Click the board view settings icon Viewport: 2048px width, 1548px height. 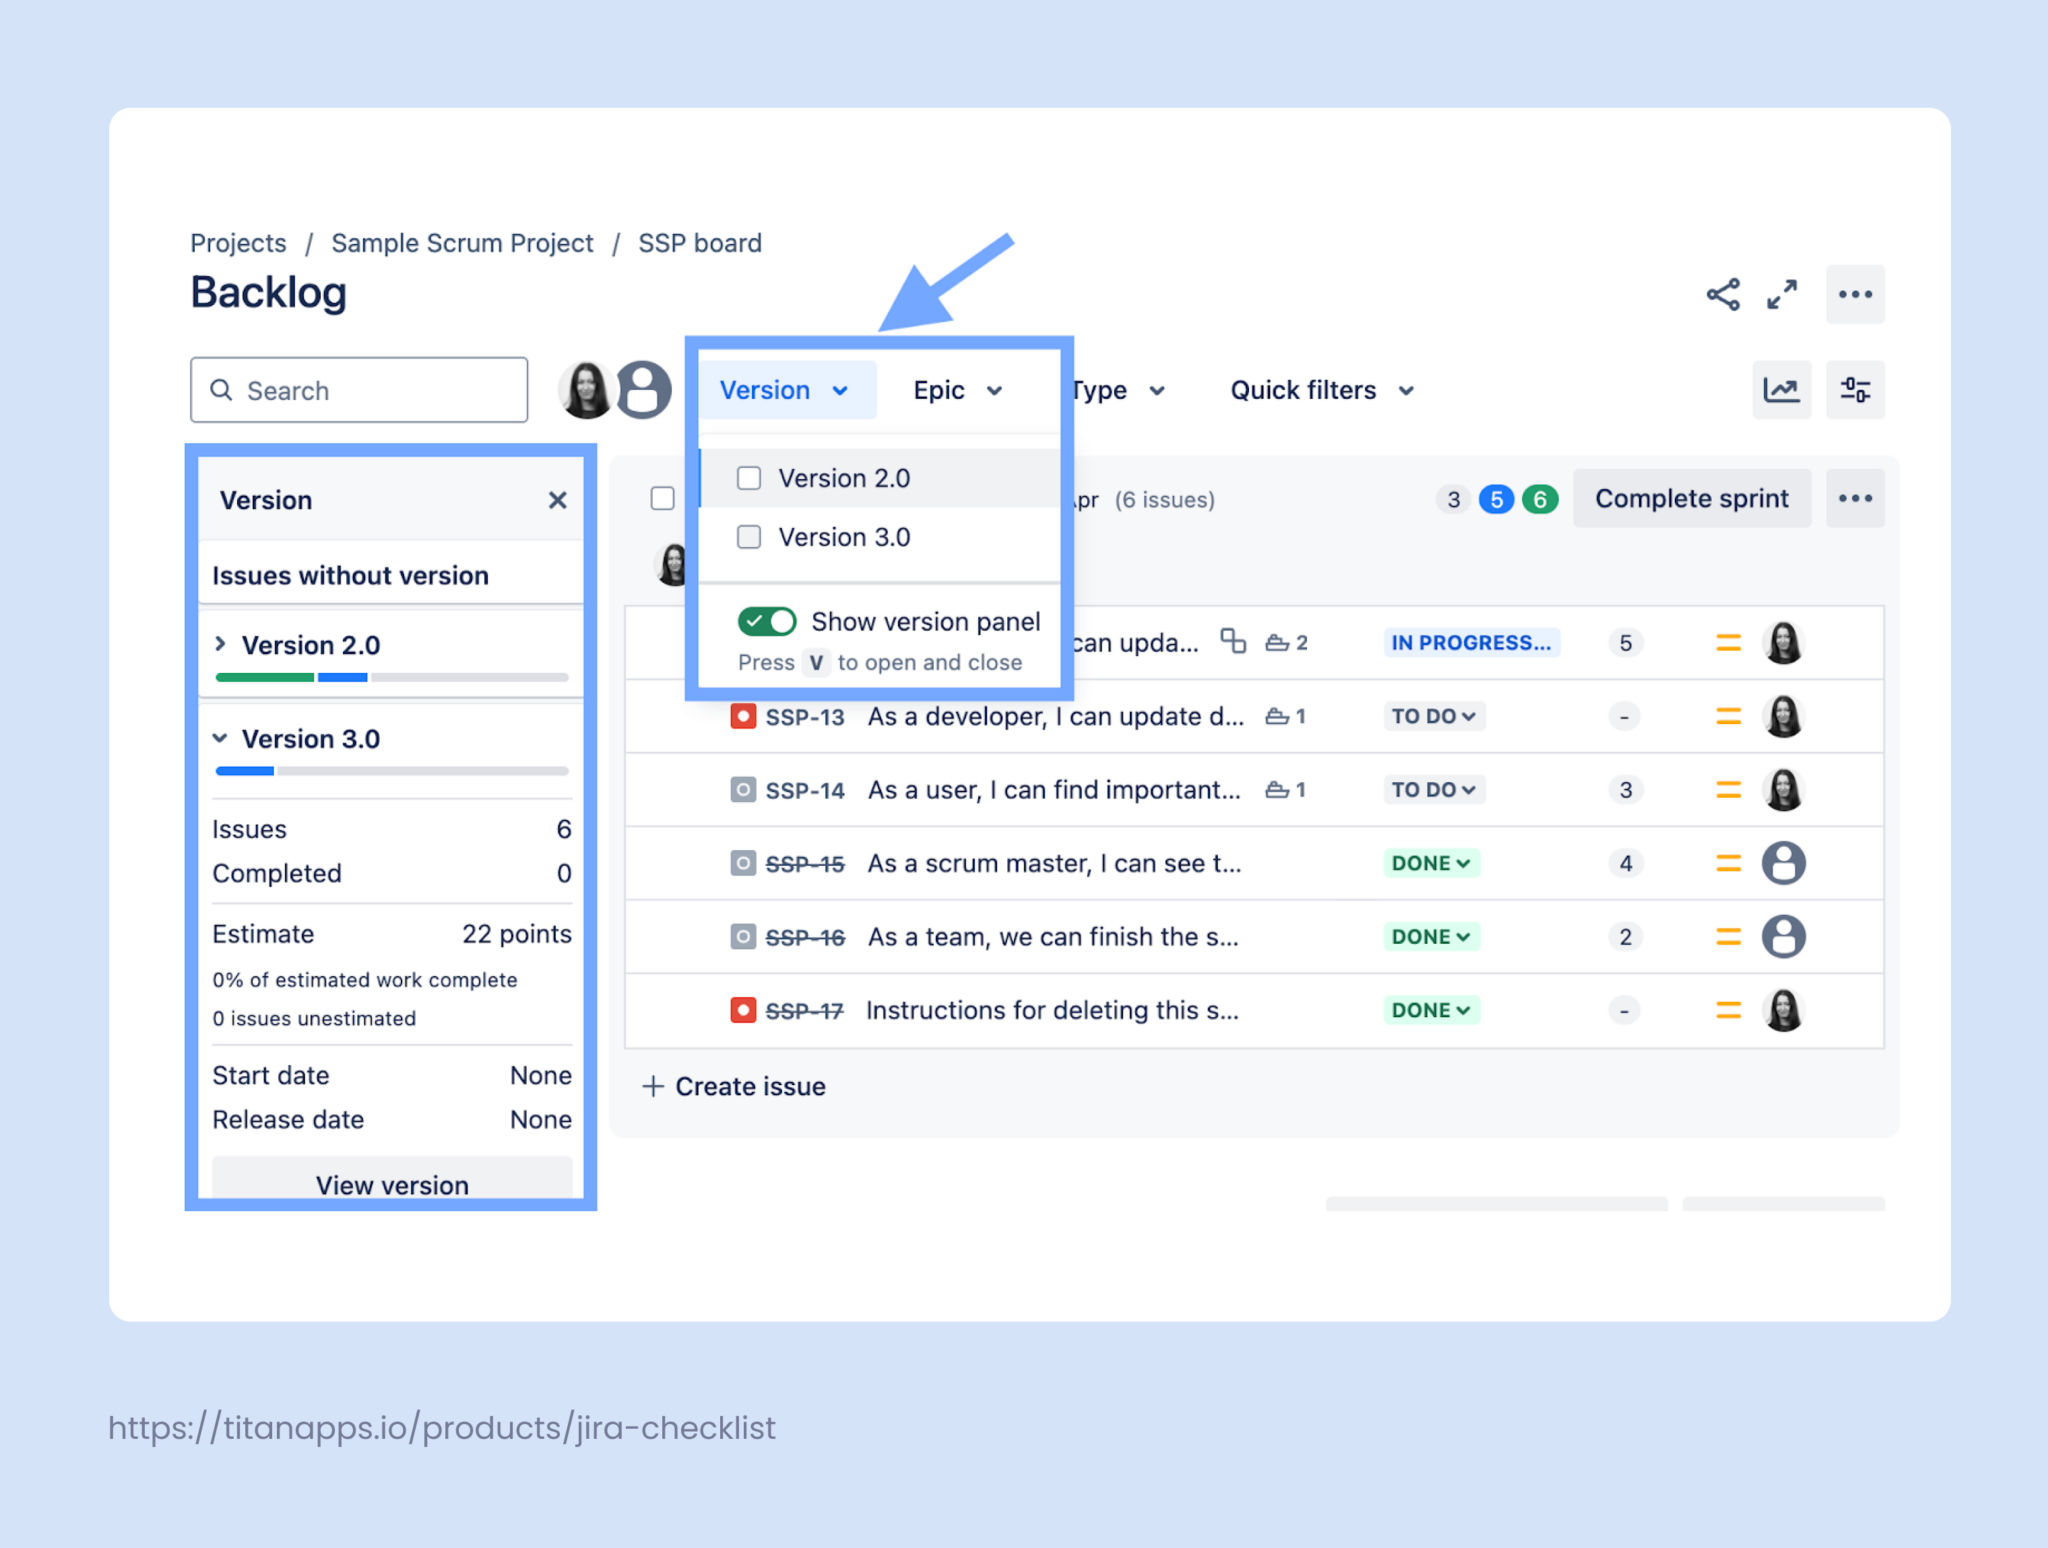1856,390
